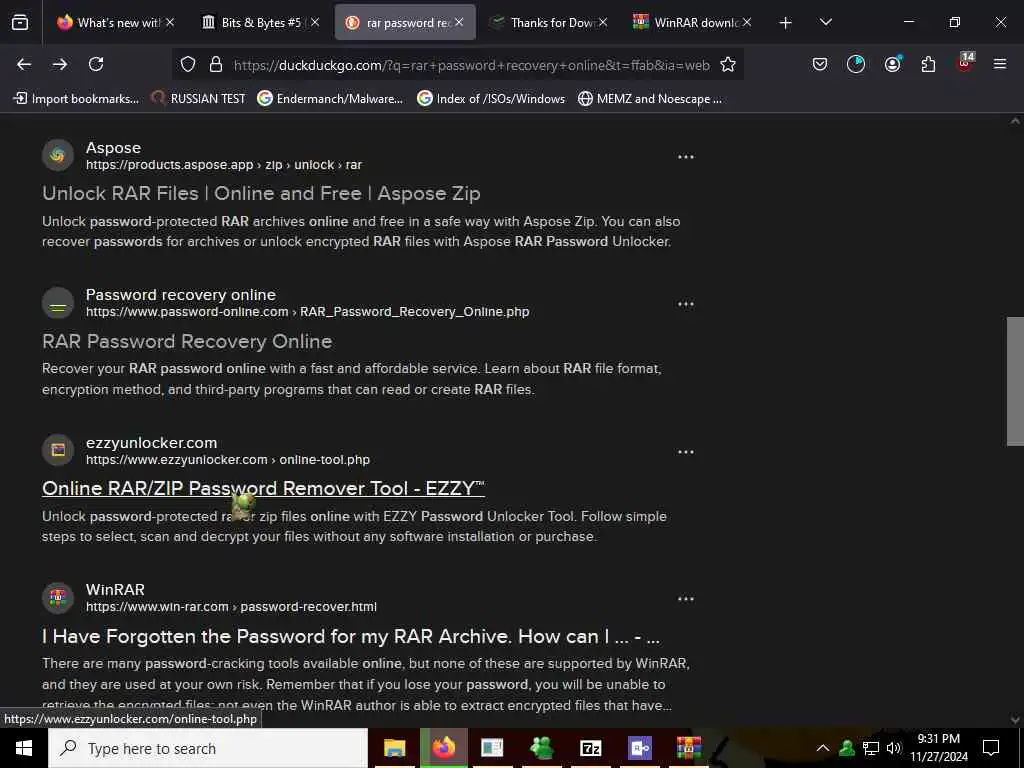Open green people app in taskbar

click(x=541, y=748)
